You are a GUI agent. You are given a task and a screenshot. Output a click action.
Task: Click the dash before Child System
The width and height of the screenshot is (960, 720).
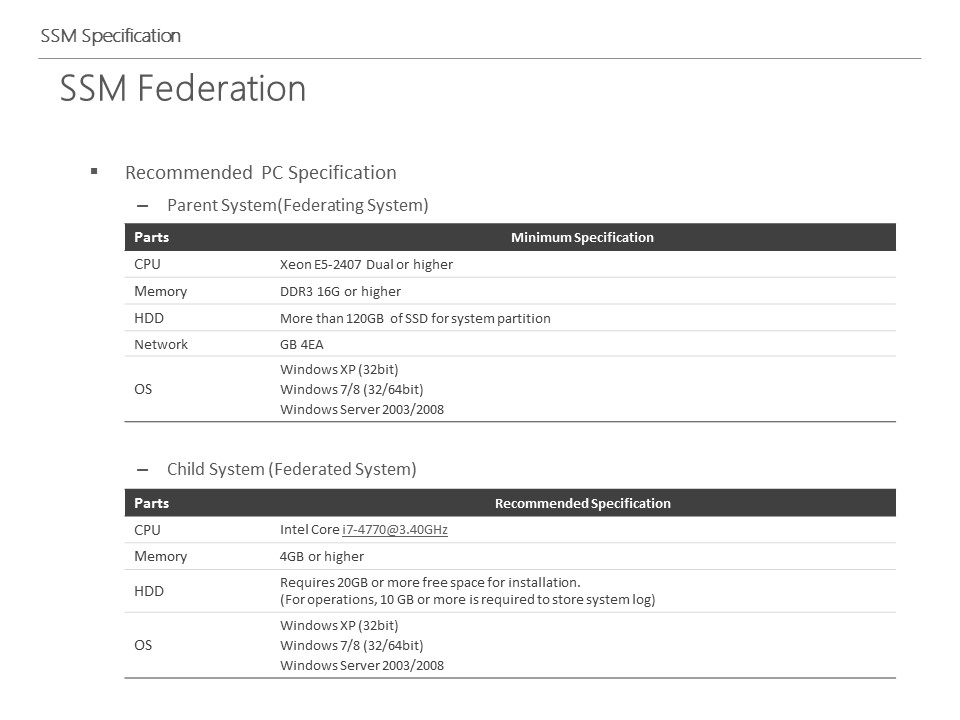tap(143, 470)
